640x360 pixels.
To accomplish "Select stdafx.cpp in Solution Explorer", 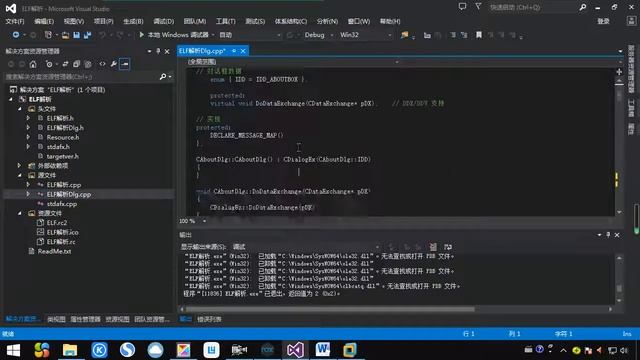I will coord(62,204).
